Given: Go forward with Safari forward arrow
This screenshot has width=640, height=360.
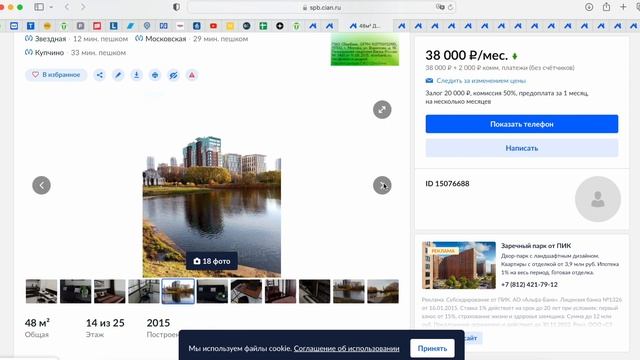Looking at the screenshot, I should coord(83,7).
